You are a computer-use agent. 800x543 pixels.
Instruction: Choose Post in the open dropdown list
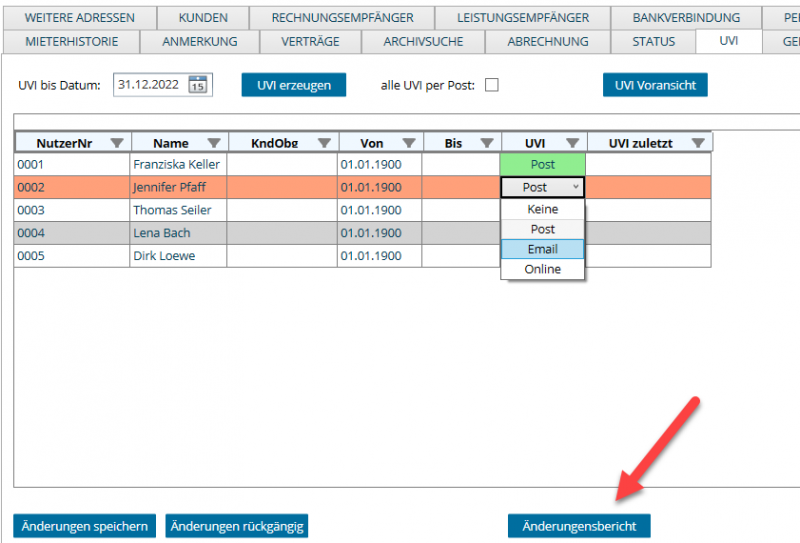click(x=542, y=229)
